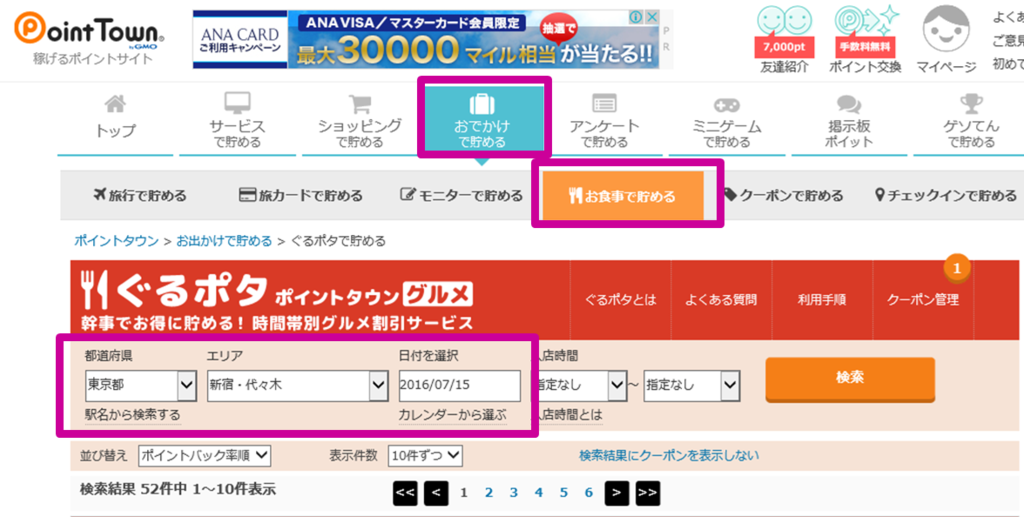Screen dimensions: 1024x517
Task: Select 旅行で貯める submenu item
Action: tap(140, 195)
